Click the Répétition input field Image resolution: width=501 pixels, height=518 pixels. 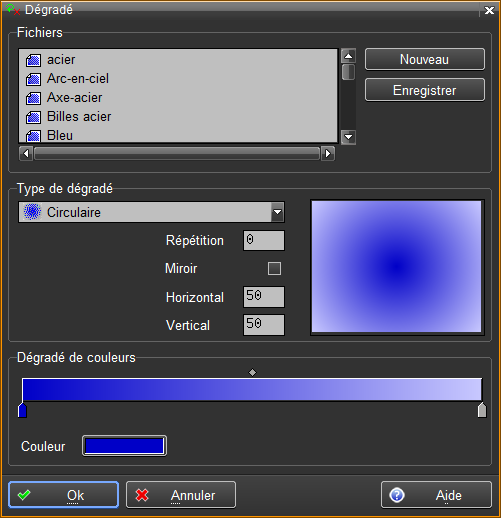pos(264,240)
